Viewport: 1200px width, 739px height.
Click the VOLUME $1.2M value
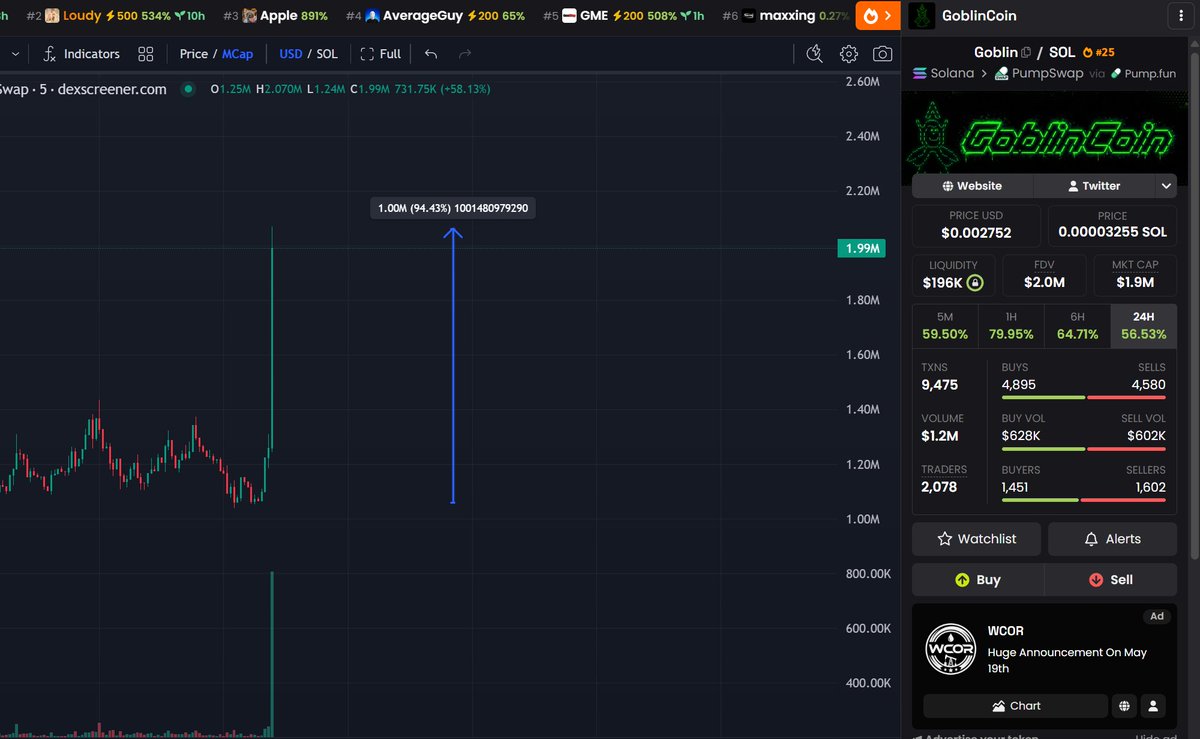pos(940,436)
